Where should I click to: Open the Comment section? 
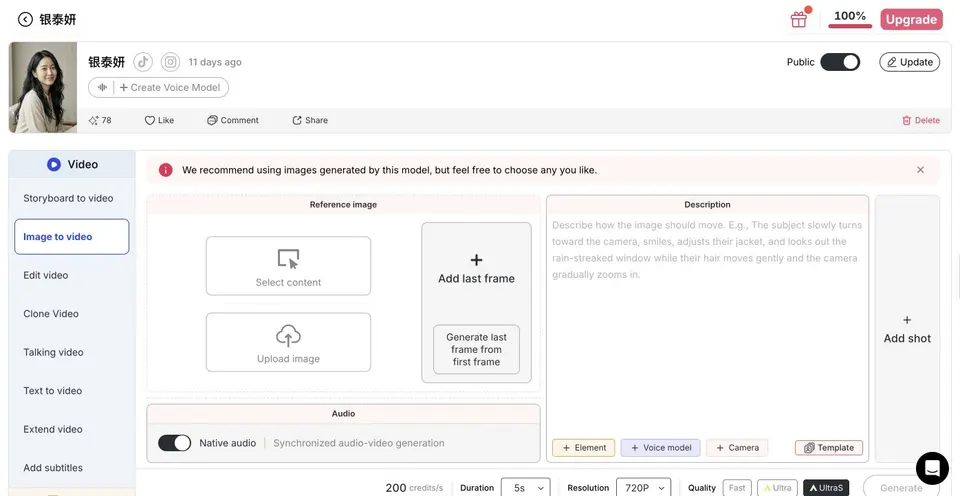(x=233, y=120)
